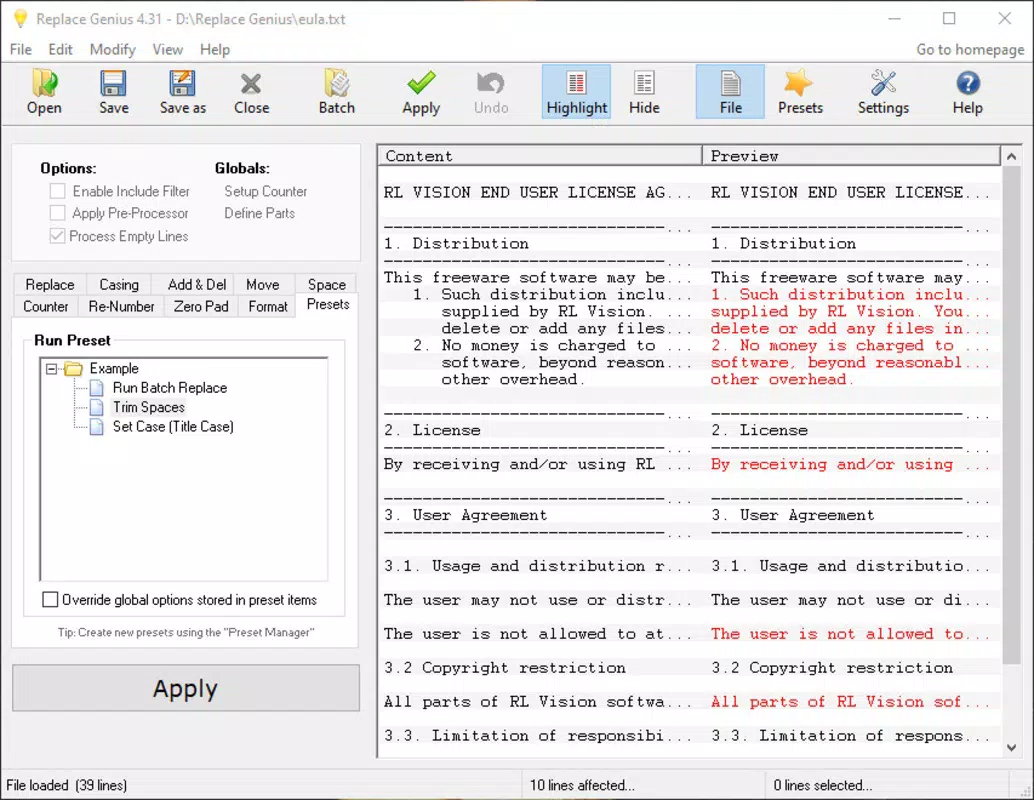The height and width of the screenshot is (800, 1034).
Task: Click Go to homepage link
Action: tap(970, 49)
